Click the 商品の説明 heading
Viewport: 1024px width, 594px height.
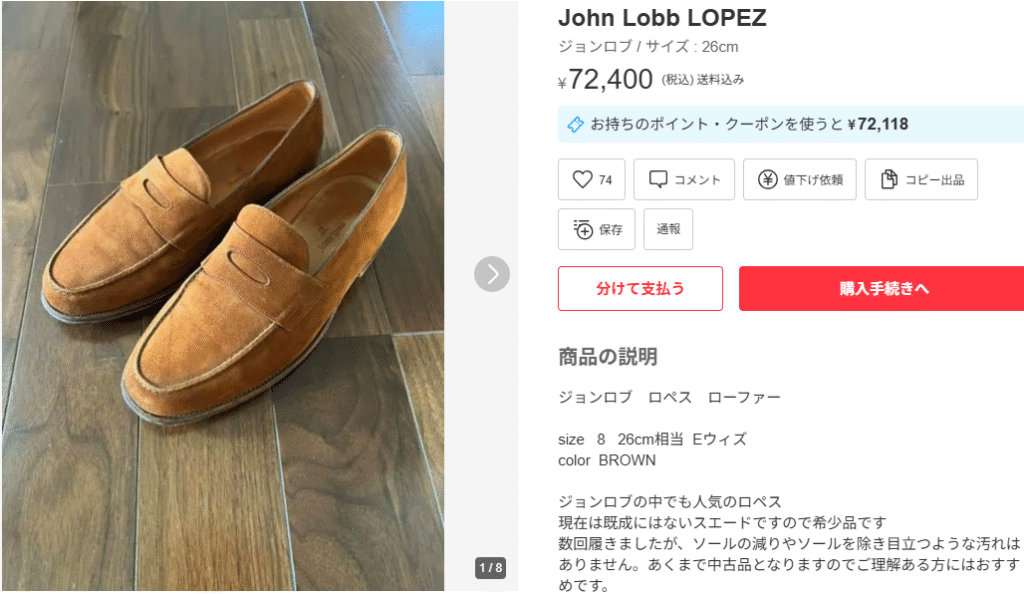pos(607,357)
